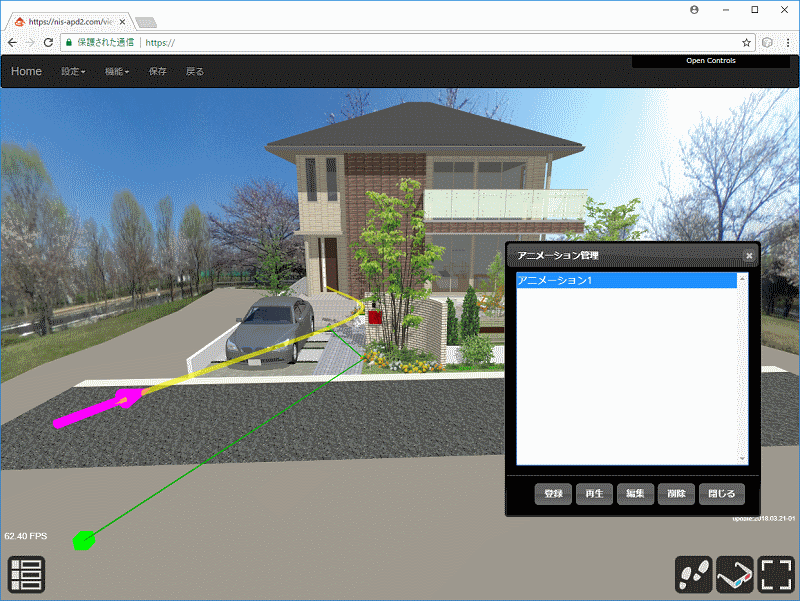Click the browser back arrow
The width and height of the screenshot is (800, 601).
click(x=12, y=43)
